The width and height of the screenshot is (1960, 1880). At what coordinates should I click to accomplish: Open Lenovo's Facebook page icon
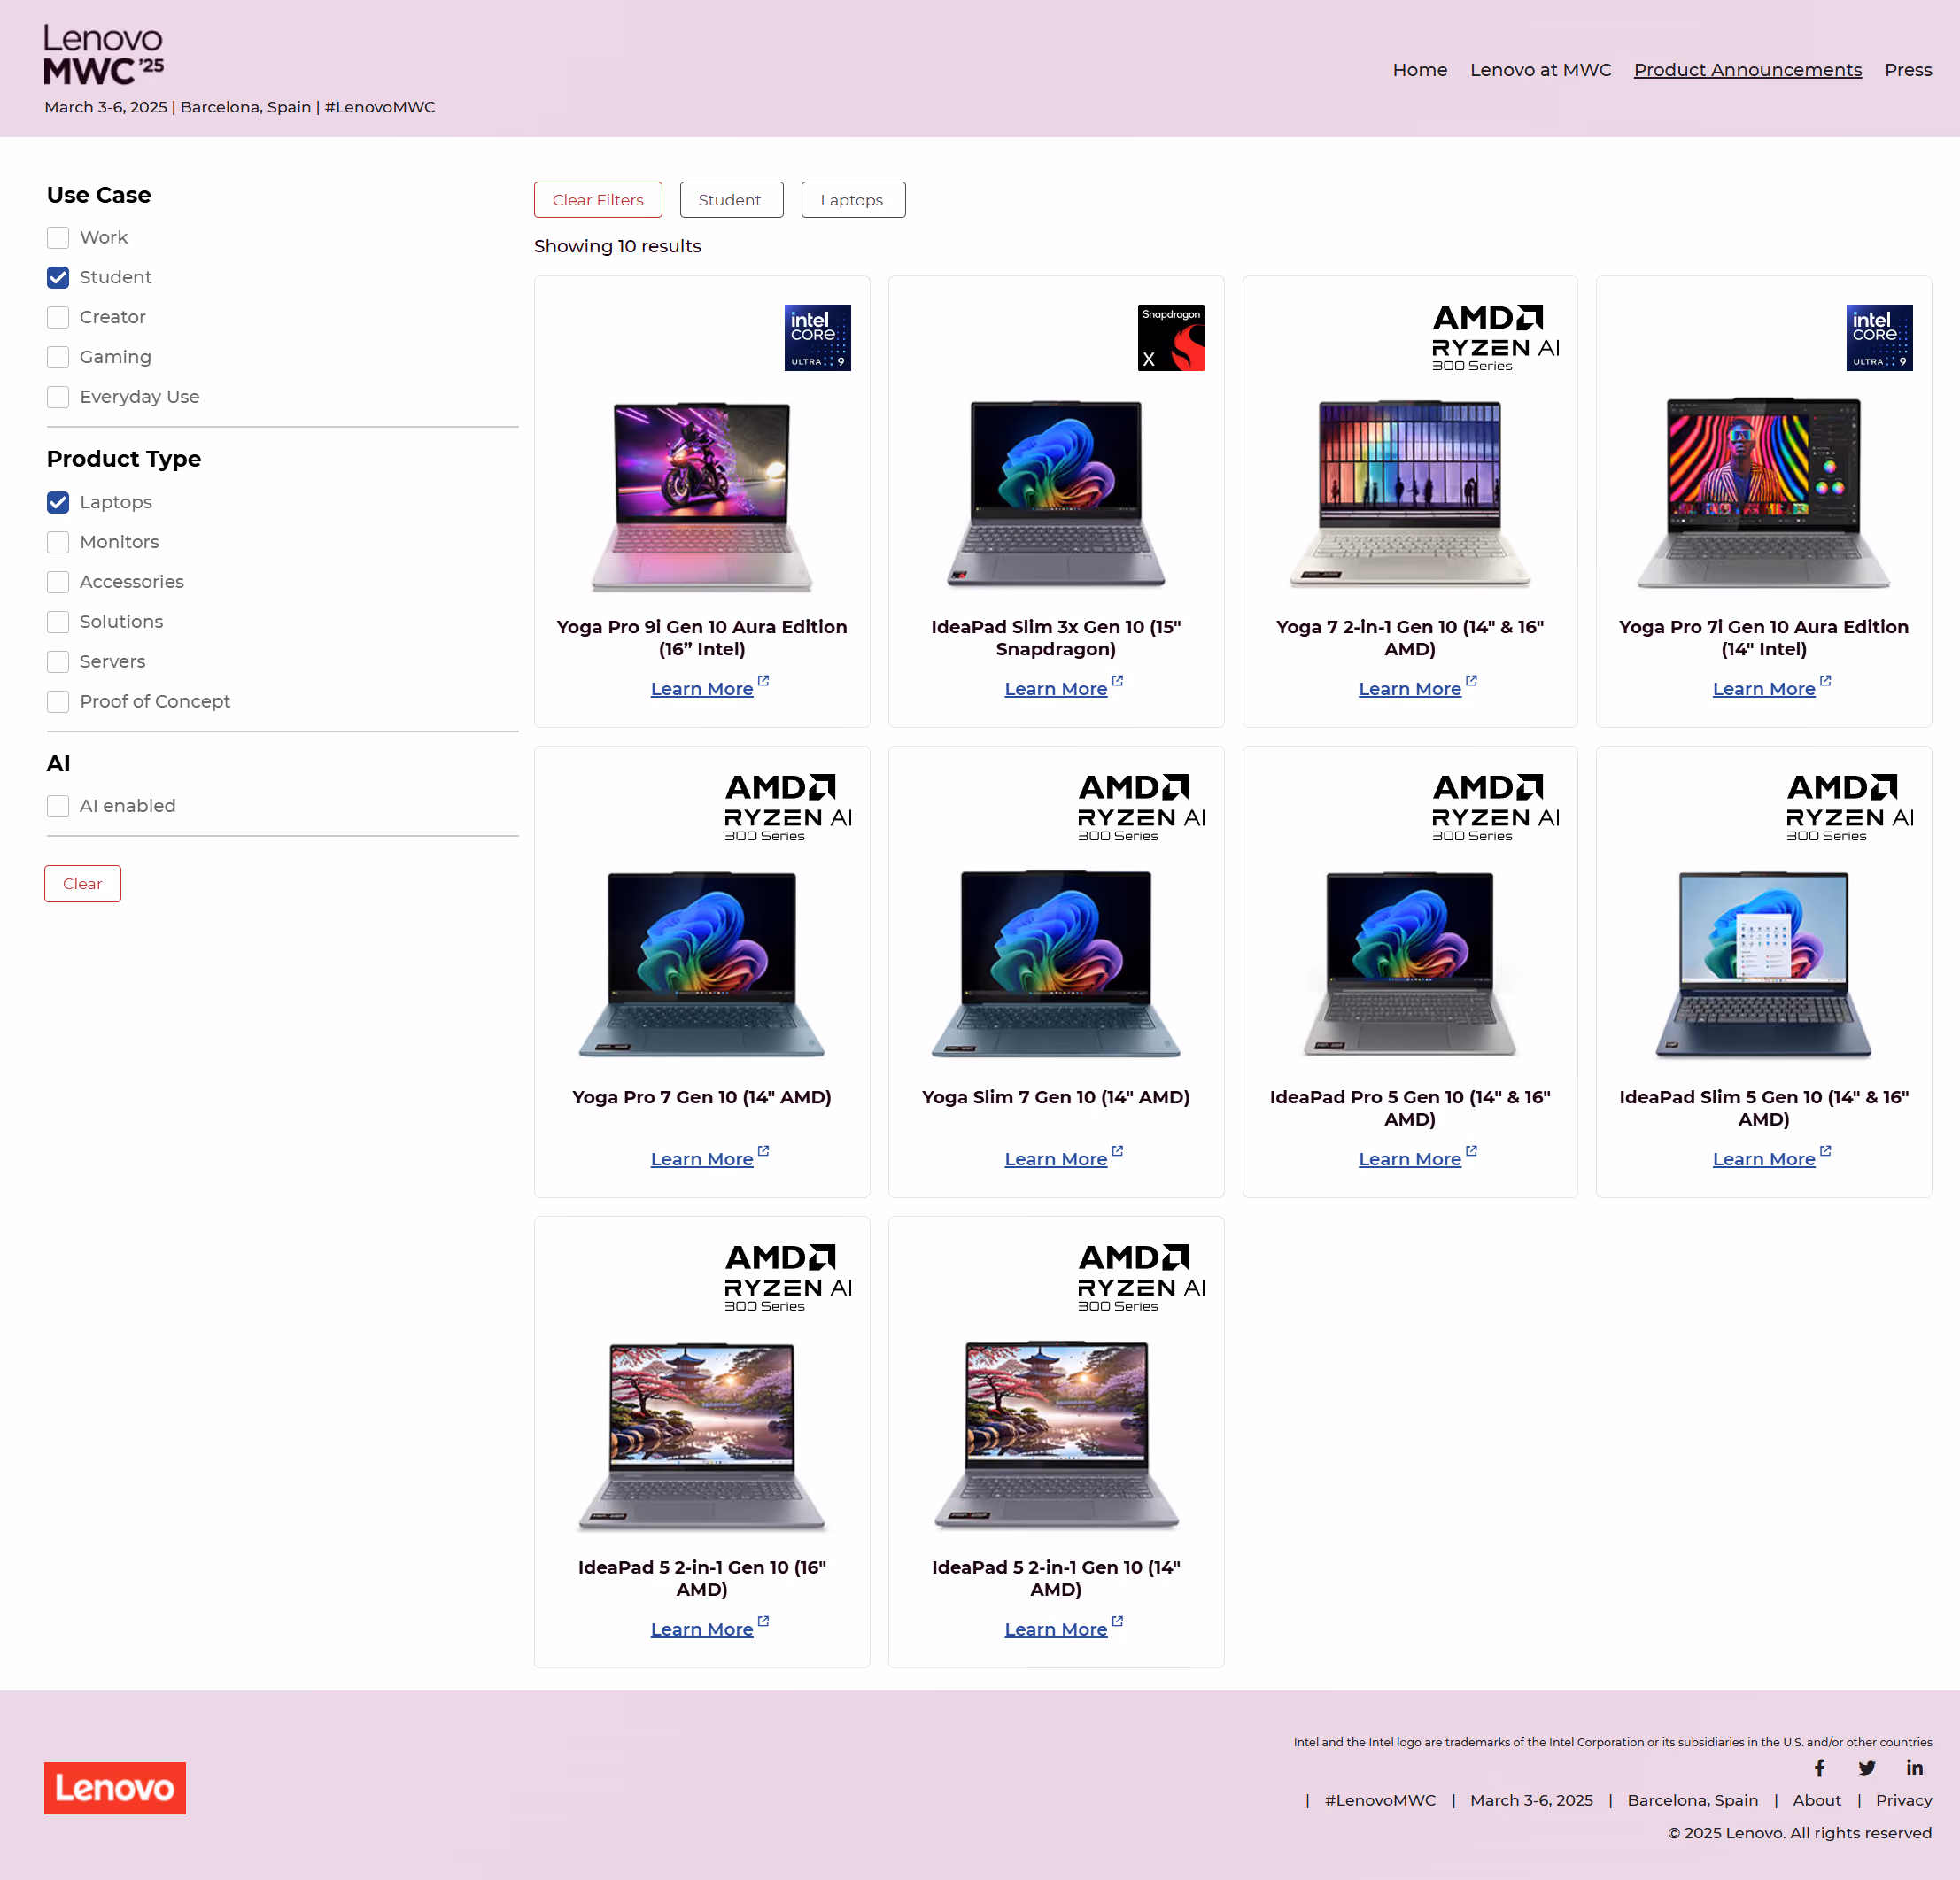tap(1820, 1768)
